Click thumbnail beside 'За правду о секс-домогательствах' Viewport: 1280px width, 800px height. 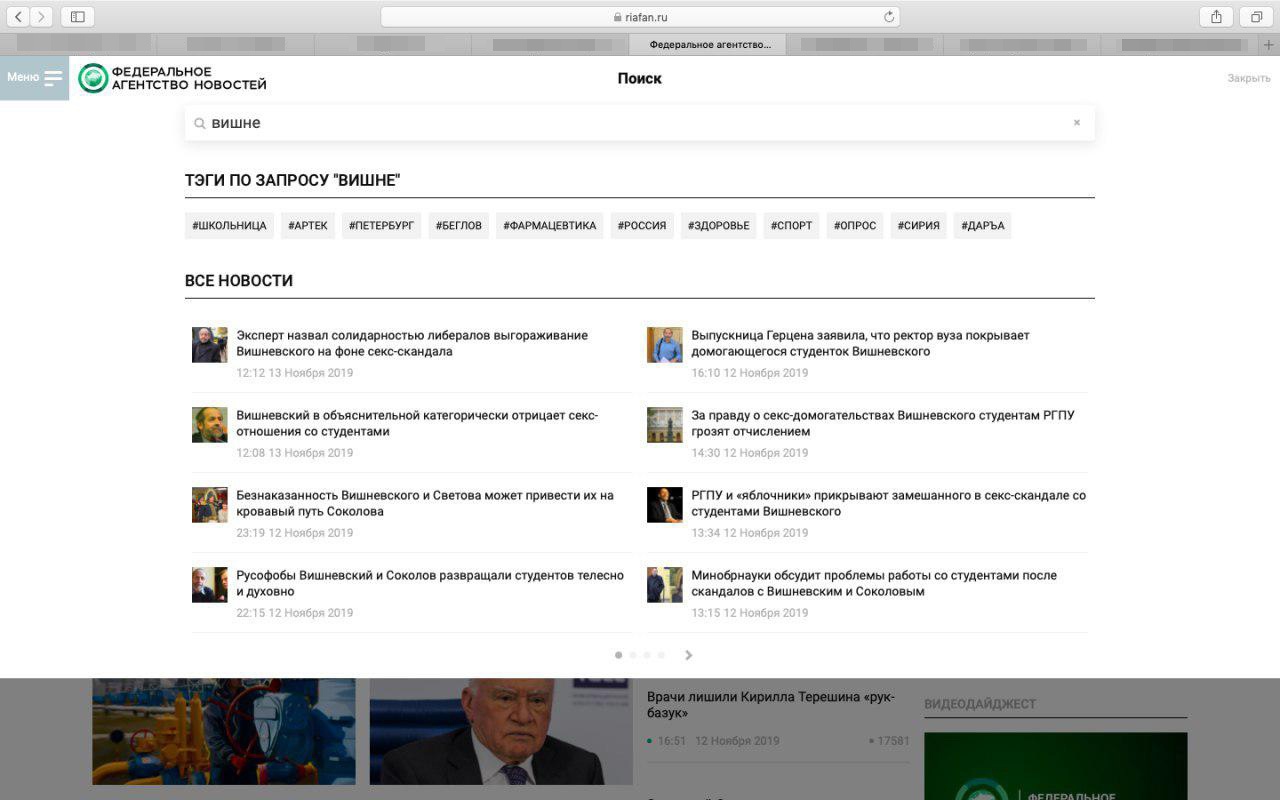coord(665,425)
